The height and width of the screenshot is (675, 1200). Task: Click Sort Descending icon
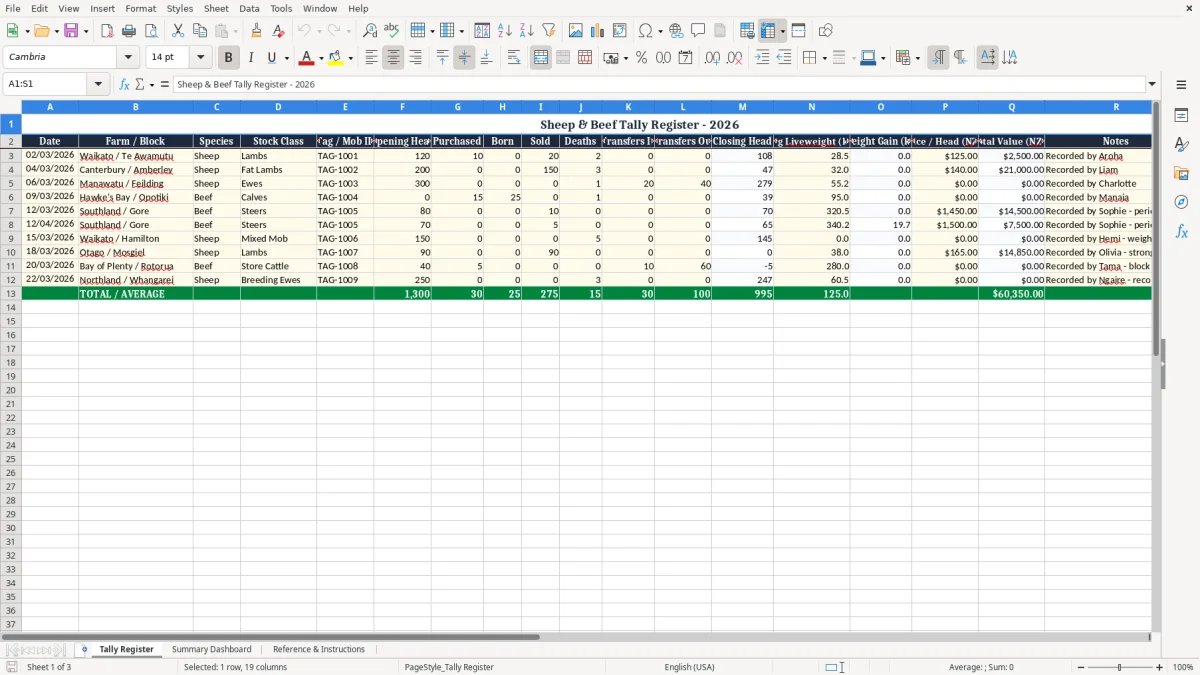point(527,31)
